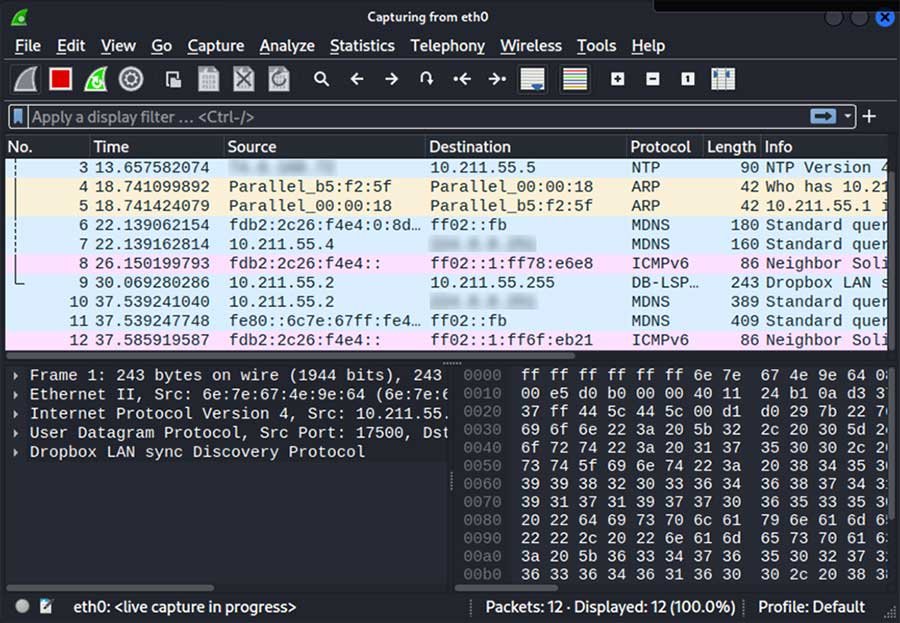Viewport: 900px width, 623px height.
Task: Expand Dropbox LAN sync Discovery Protocol
Action: click(x=15, y=452)
